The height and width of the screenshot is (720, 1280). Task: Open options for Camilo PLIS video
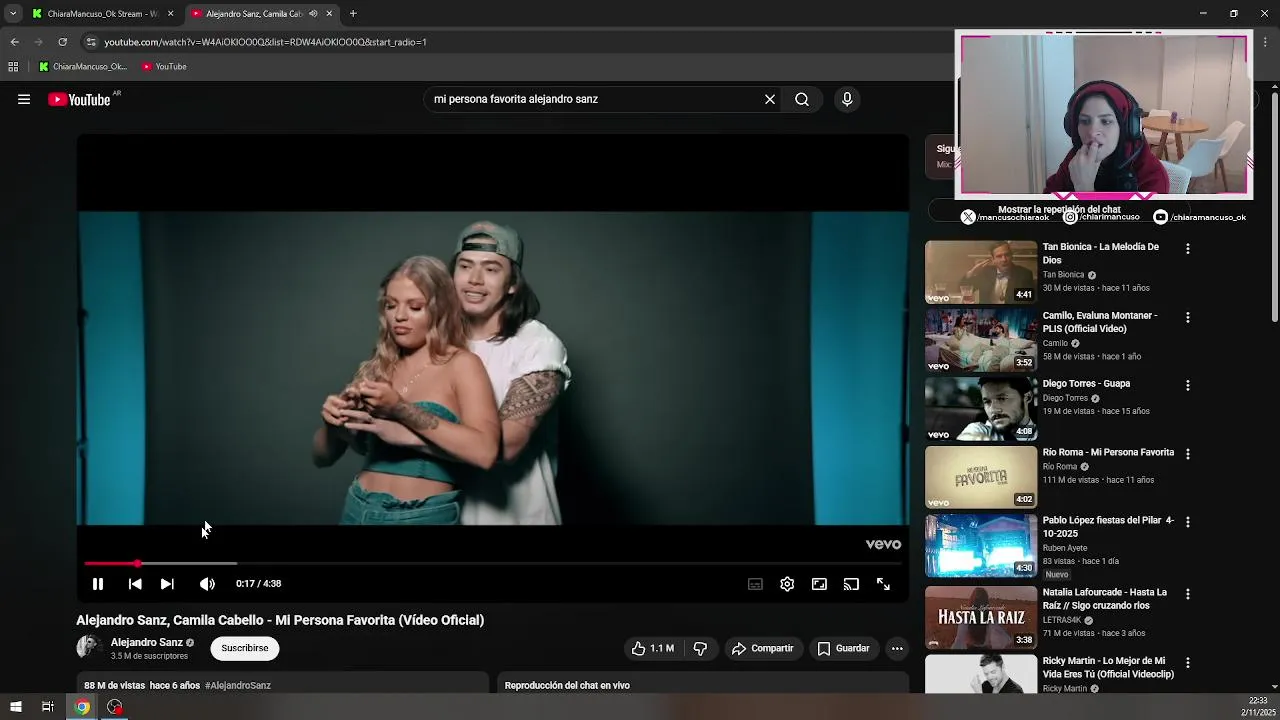pyautogui.click(x=1188, y=317)
